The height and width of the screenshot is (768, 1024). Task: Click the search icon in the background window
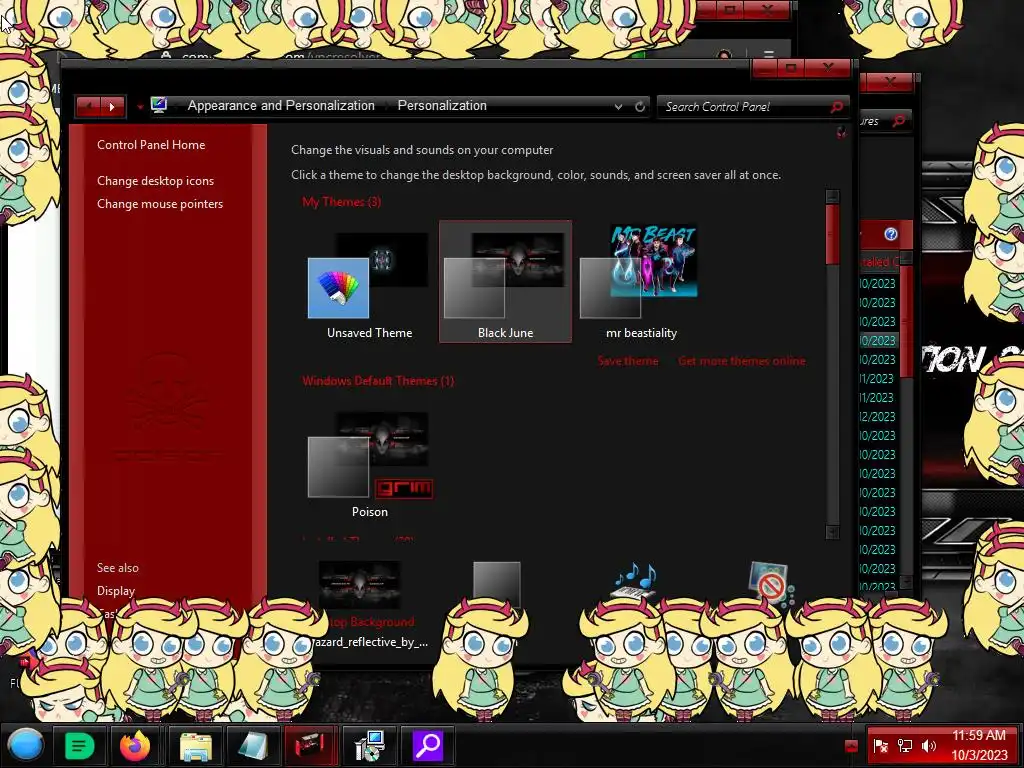[899, 121]
